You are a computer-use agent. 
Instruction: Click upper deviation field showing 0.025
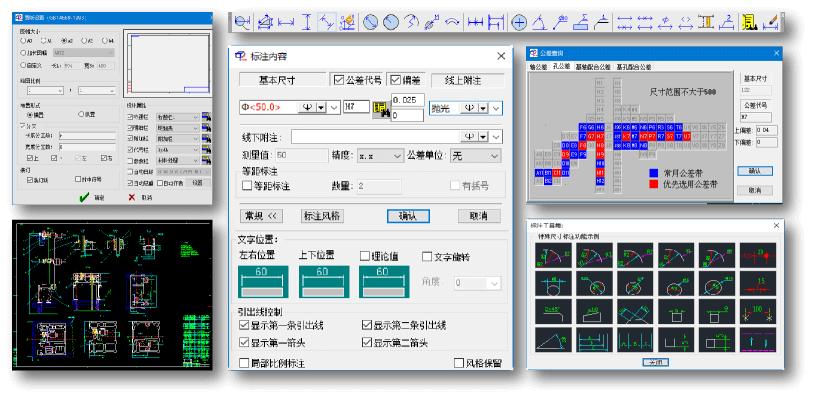tap(408, 99)
